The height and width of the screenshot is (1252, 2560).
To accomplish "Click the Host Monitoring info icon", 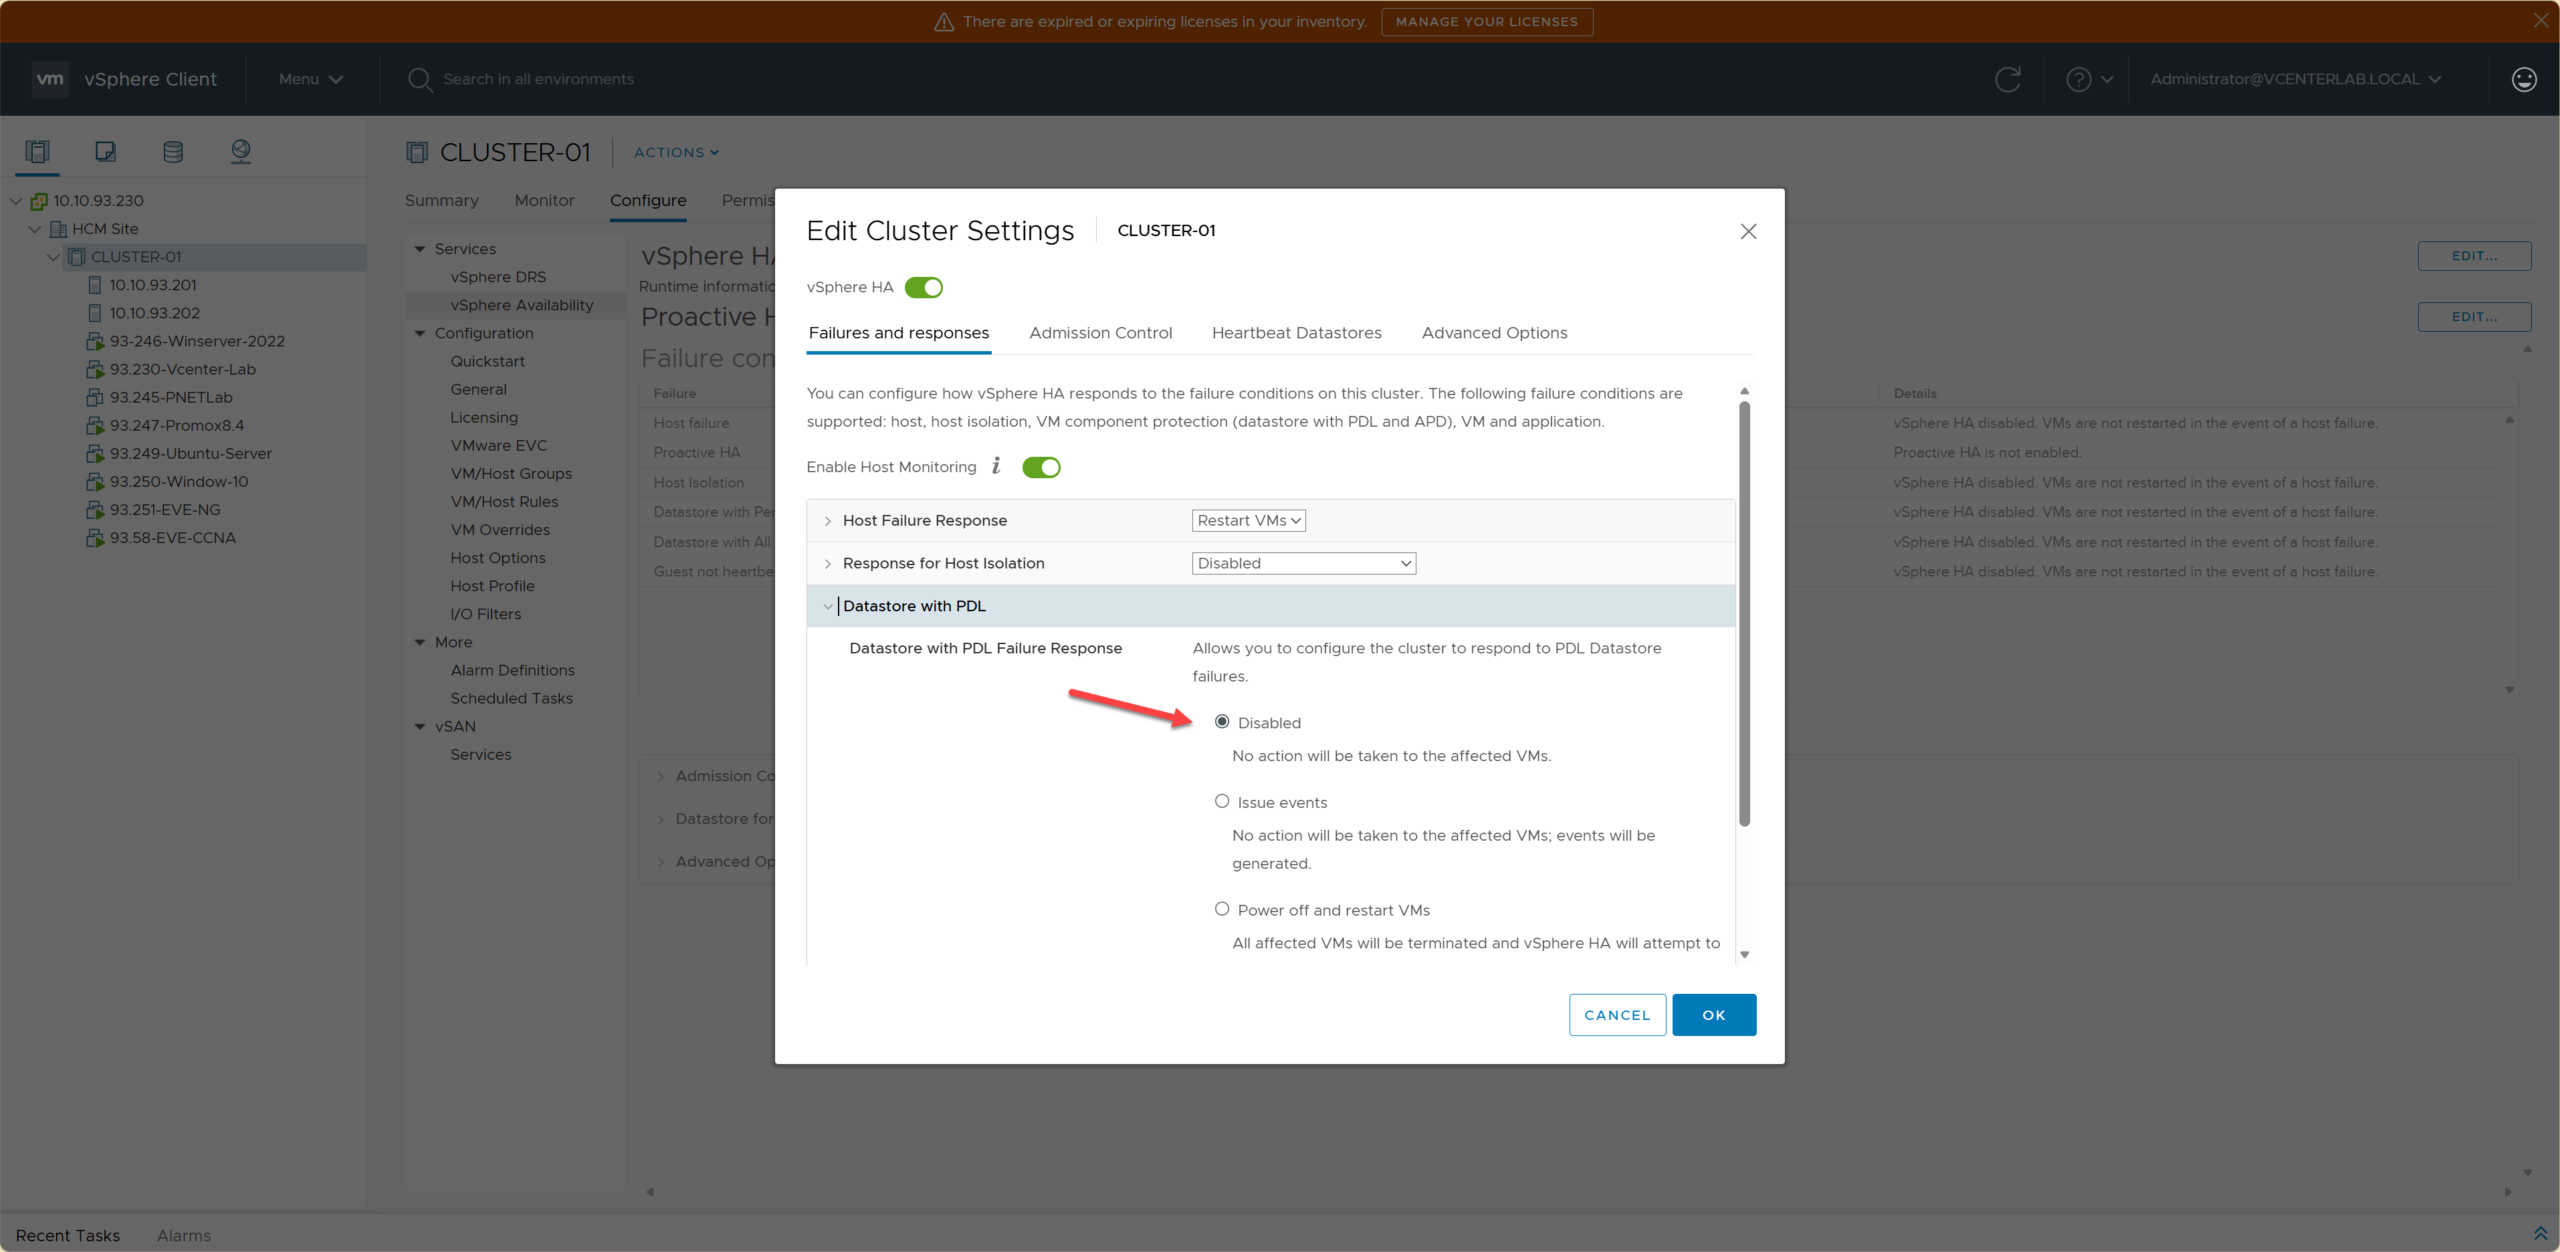I will (x=996, y=466).
